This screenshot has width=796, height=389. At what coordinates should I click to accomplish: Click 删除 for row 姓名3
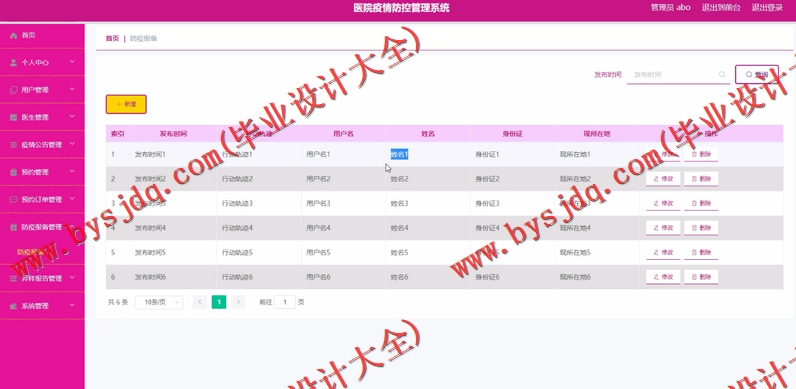701,204
